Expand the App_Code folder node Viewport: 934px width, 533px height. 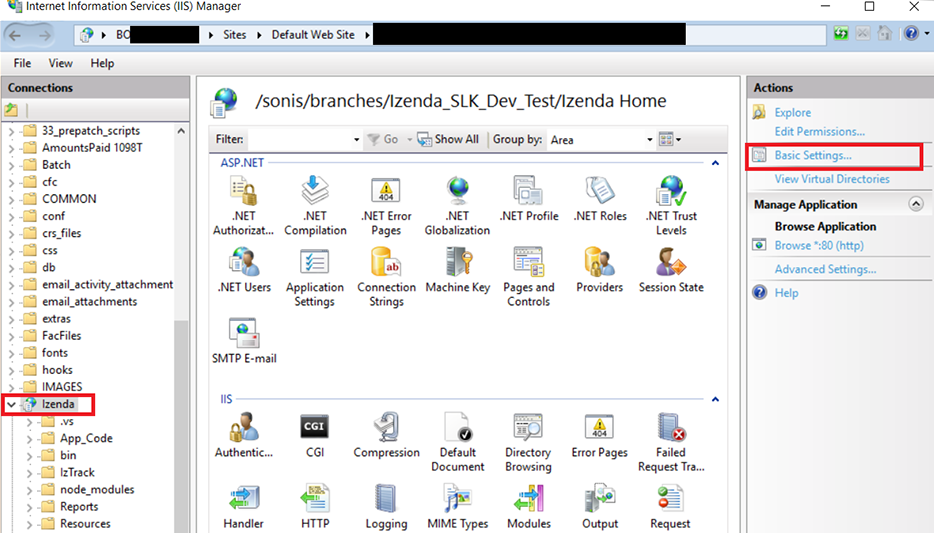click(29, 439)
